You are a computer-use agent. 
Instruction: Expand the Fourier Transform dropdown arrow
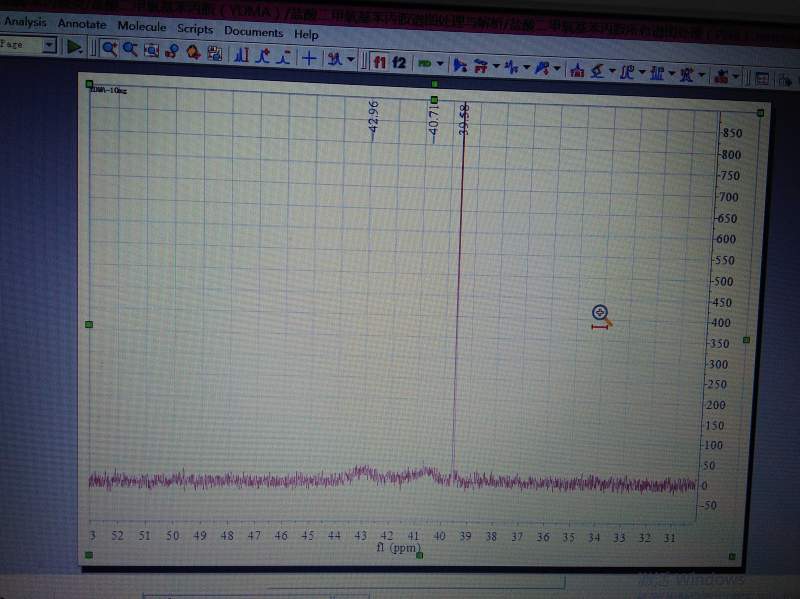pos(496,66)
